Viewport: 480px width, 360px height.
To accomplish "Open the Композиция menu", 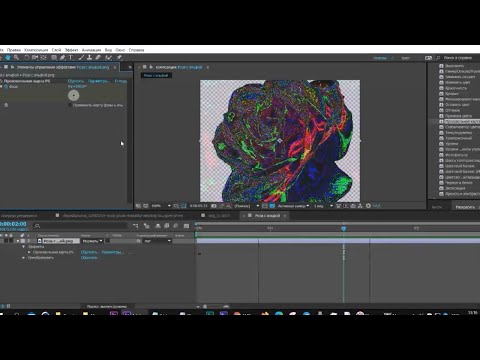I will click(36, 50).
